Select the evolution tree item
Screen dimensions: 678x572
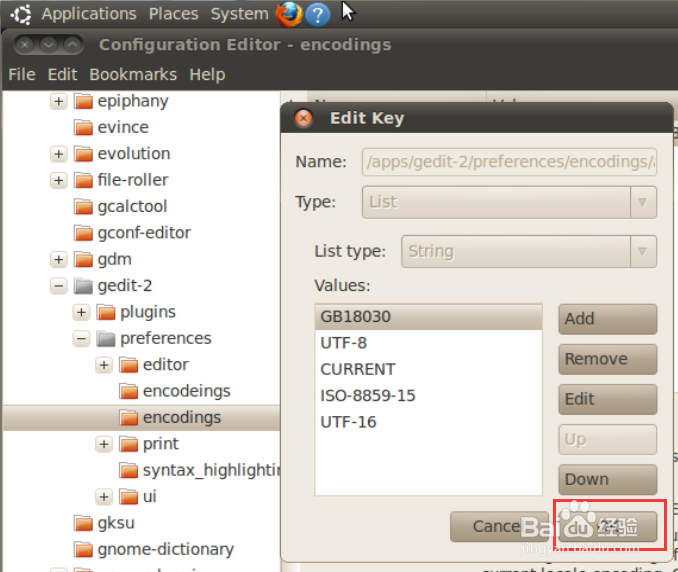[134, 154]
